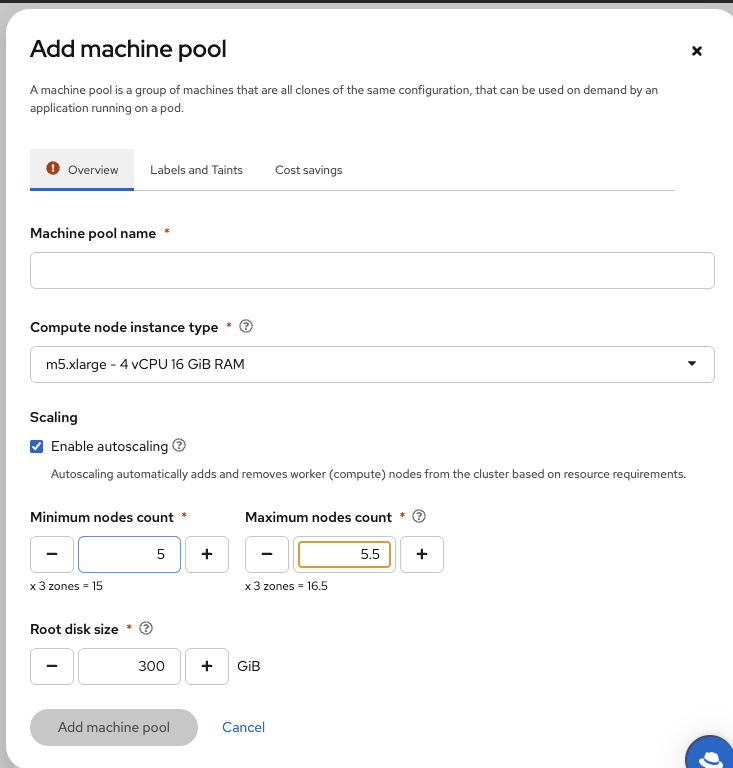Click help icon beside Root disk size

click(146, 629)
